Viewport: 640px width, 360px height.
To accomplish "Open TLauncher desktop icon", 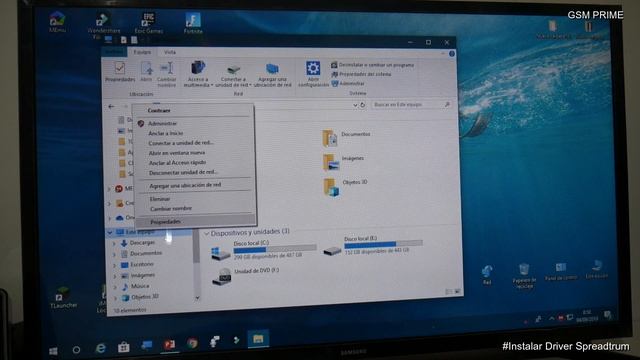I will click(63, 298).
